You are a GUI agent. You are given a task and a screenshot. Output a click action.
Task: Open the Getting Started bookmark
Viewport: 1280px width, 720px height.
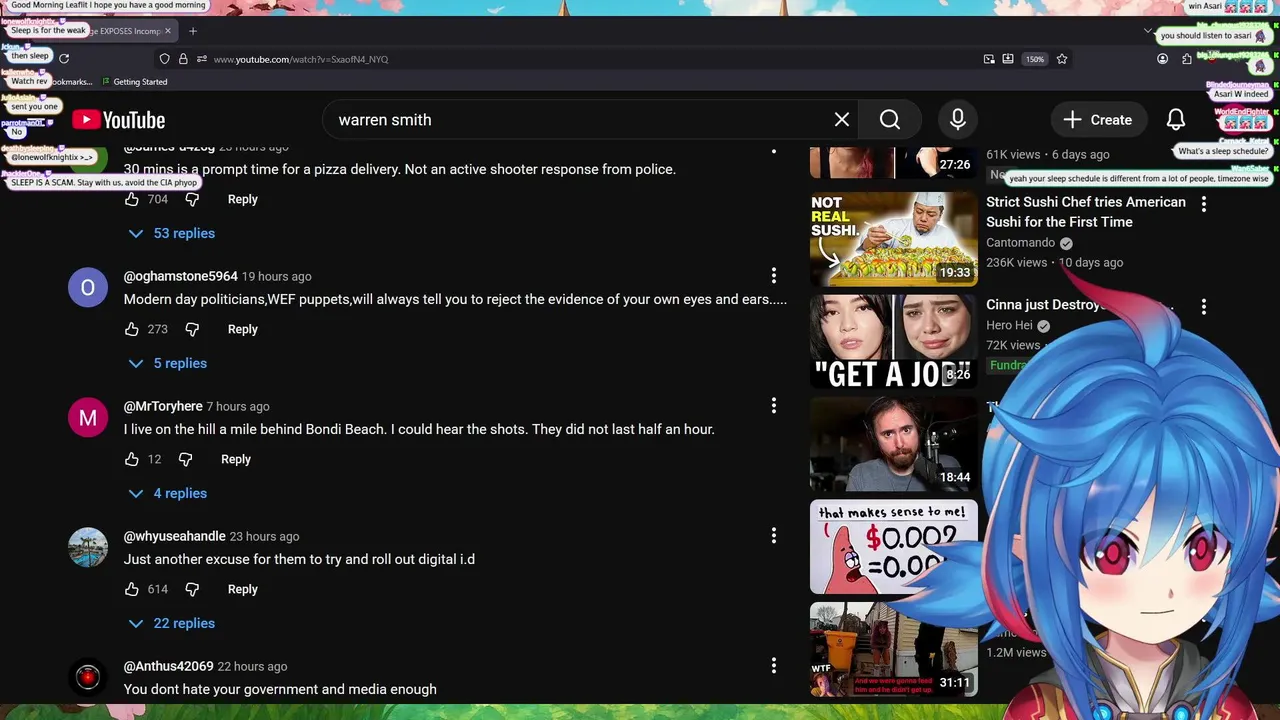pyautogui.click(x=134, y=82)
